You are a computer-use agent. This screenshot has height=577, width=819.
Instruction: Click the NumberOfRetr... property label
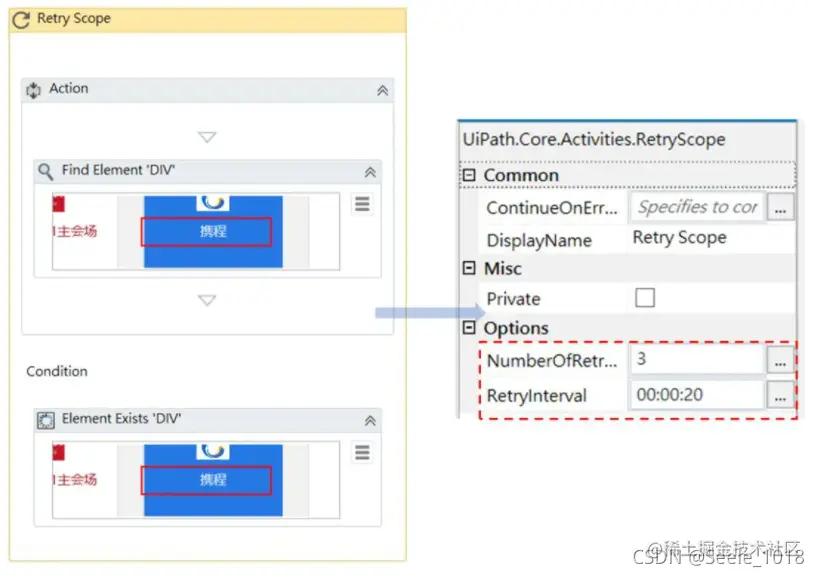pyautogui.click(x=552, y=360)
